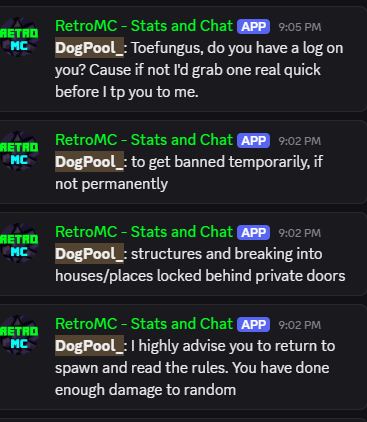Open RetroMC - Stats and Chat name at 9:05 PM
367x422 pixels.
pos(144,26)
